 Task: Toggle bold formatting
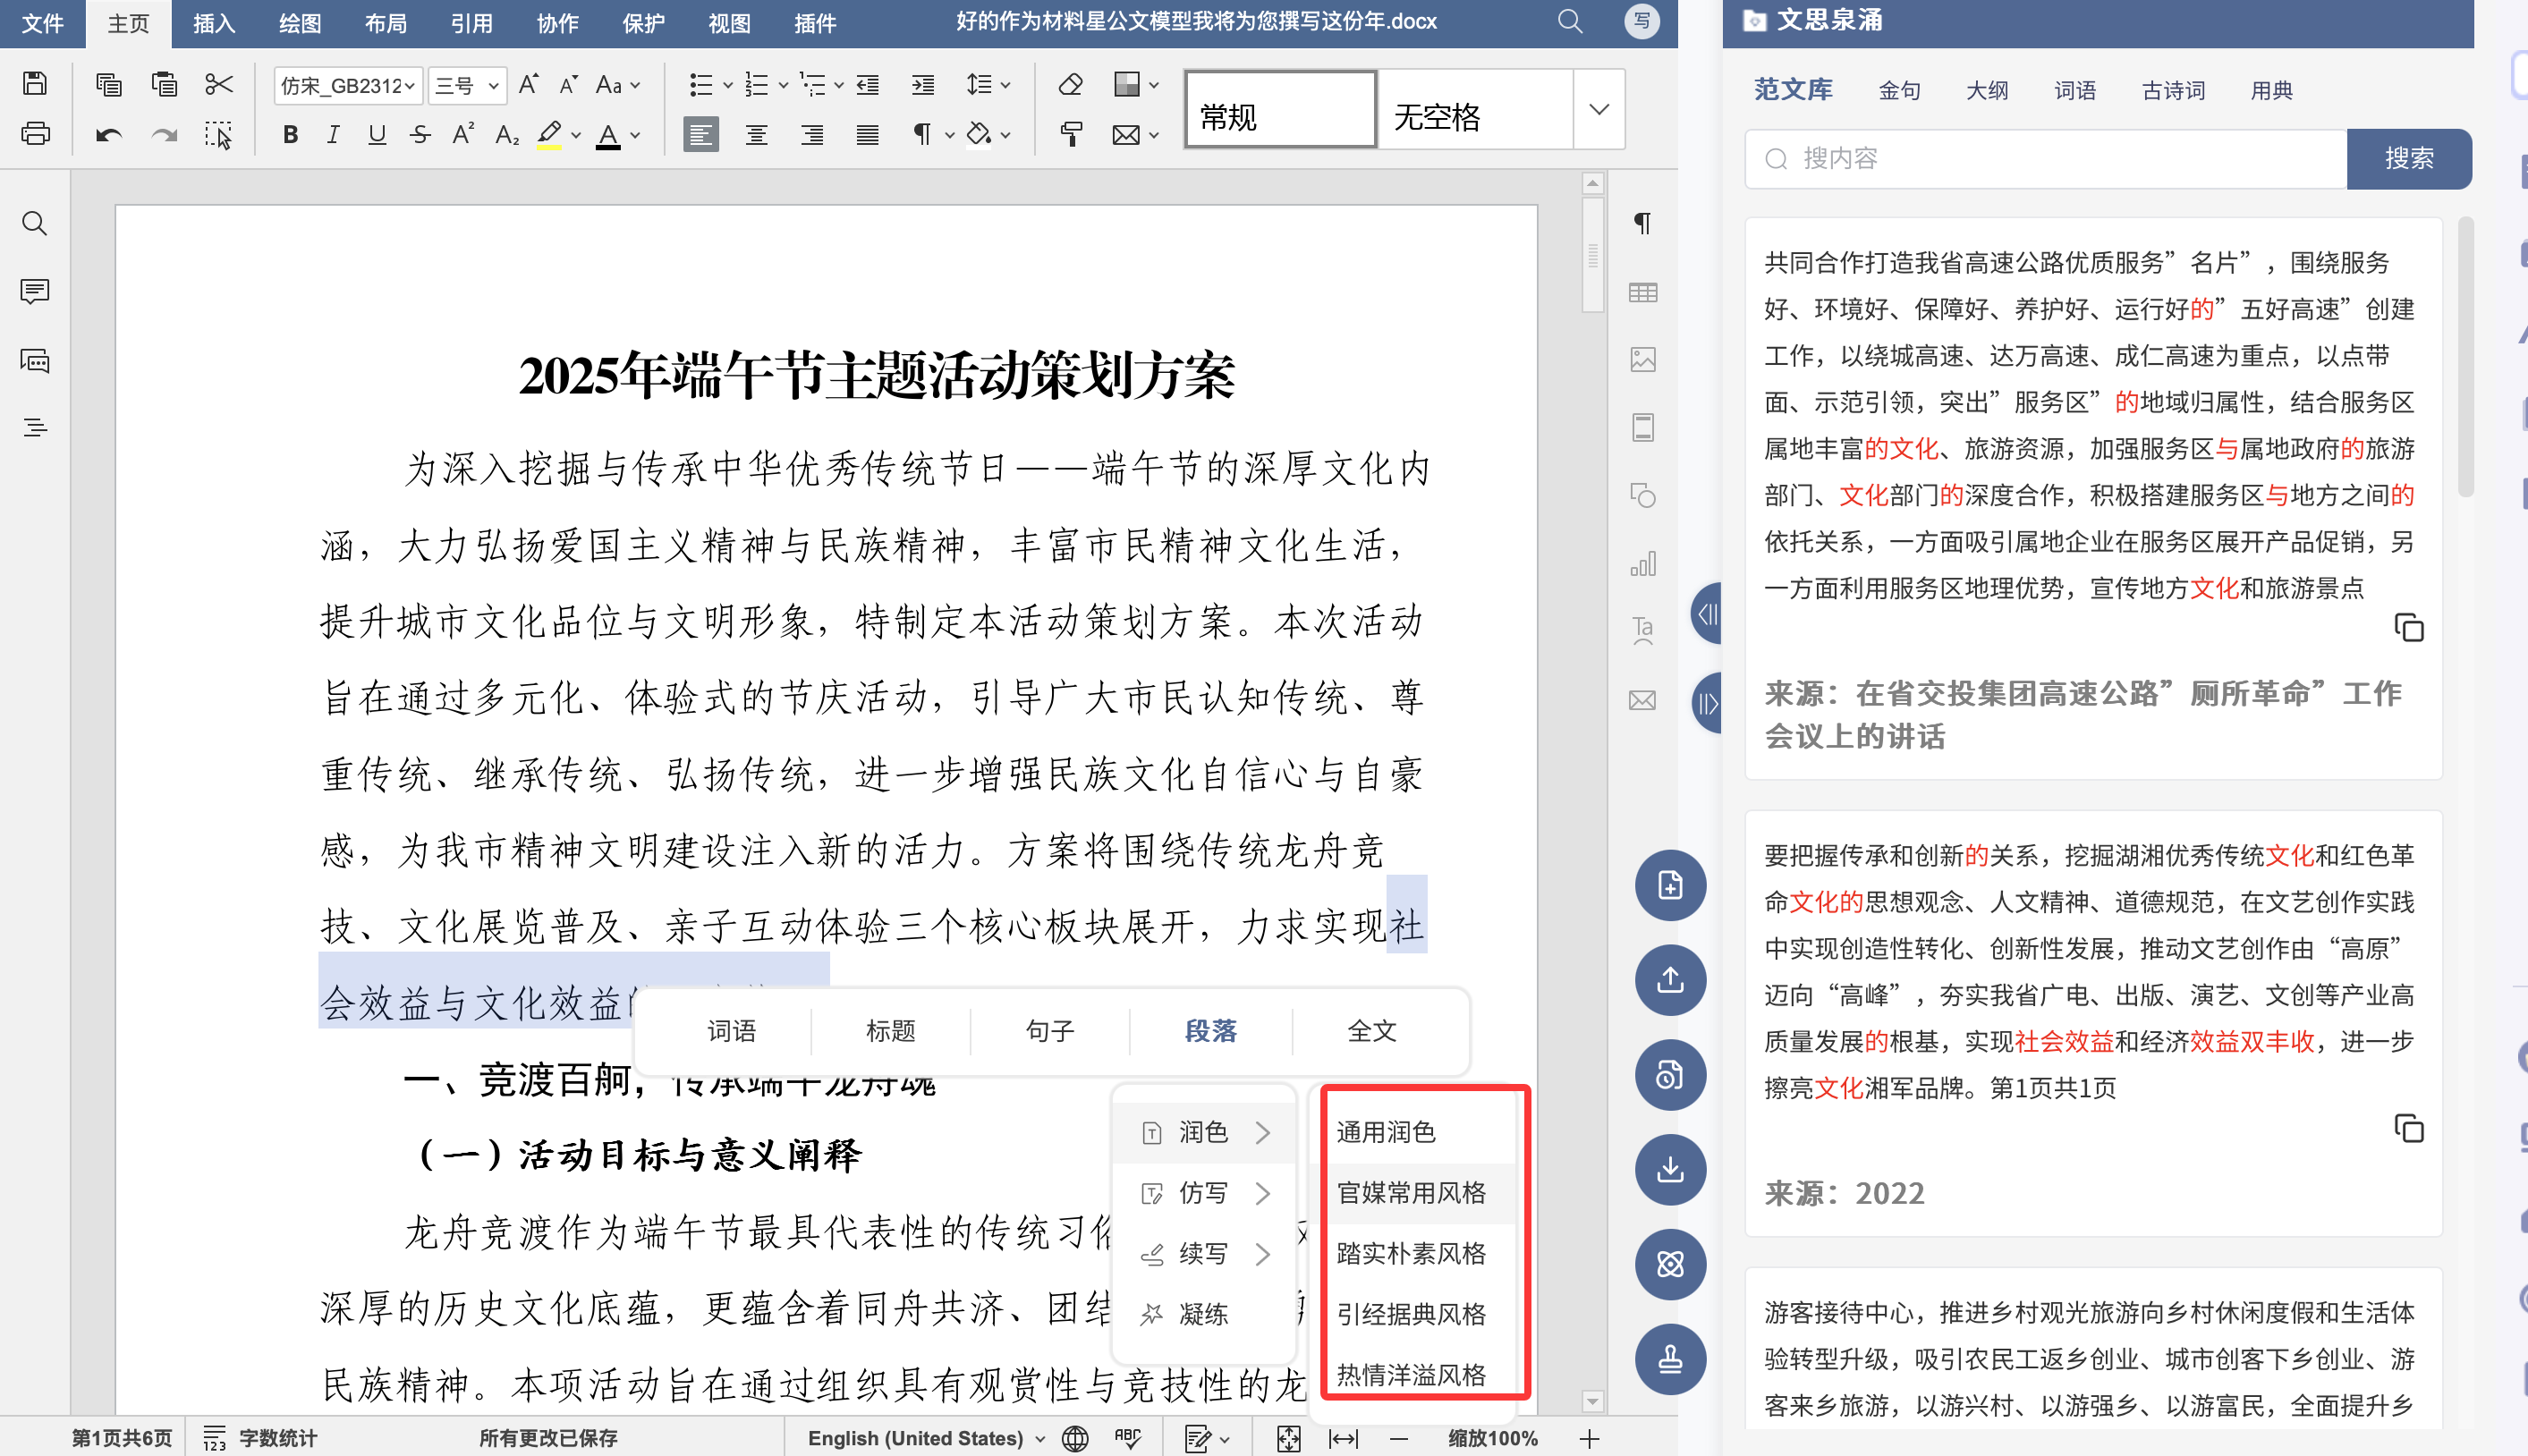290,134
